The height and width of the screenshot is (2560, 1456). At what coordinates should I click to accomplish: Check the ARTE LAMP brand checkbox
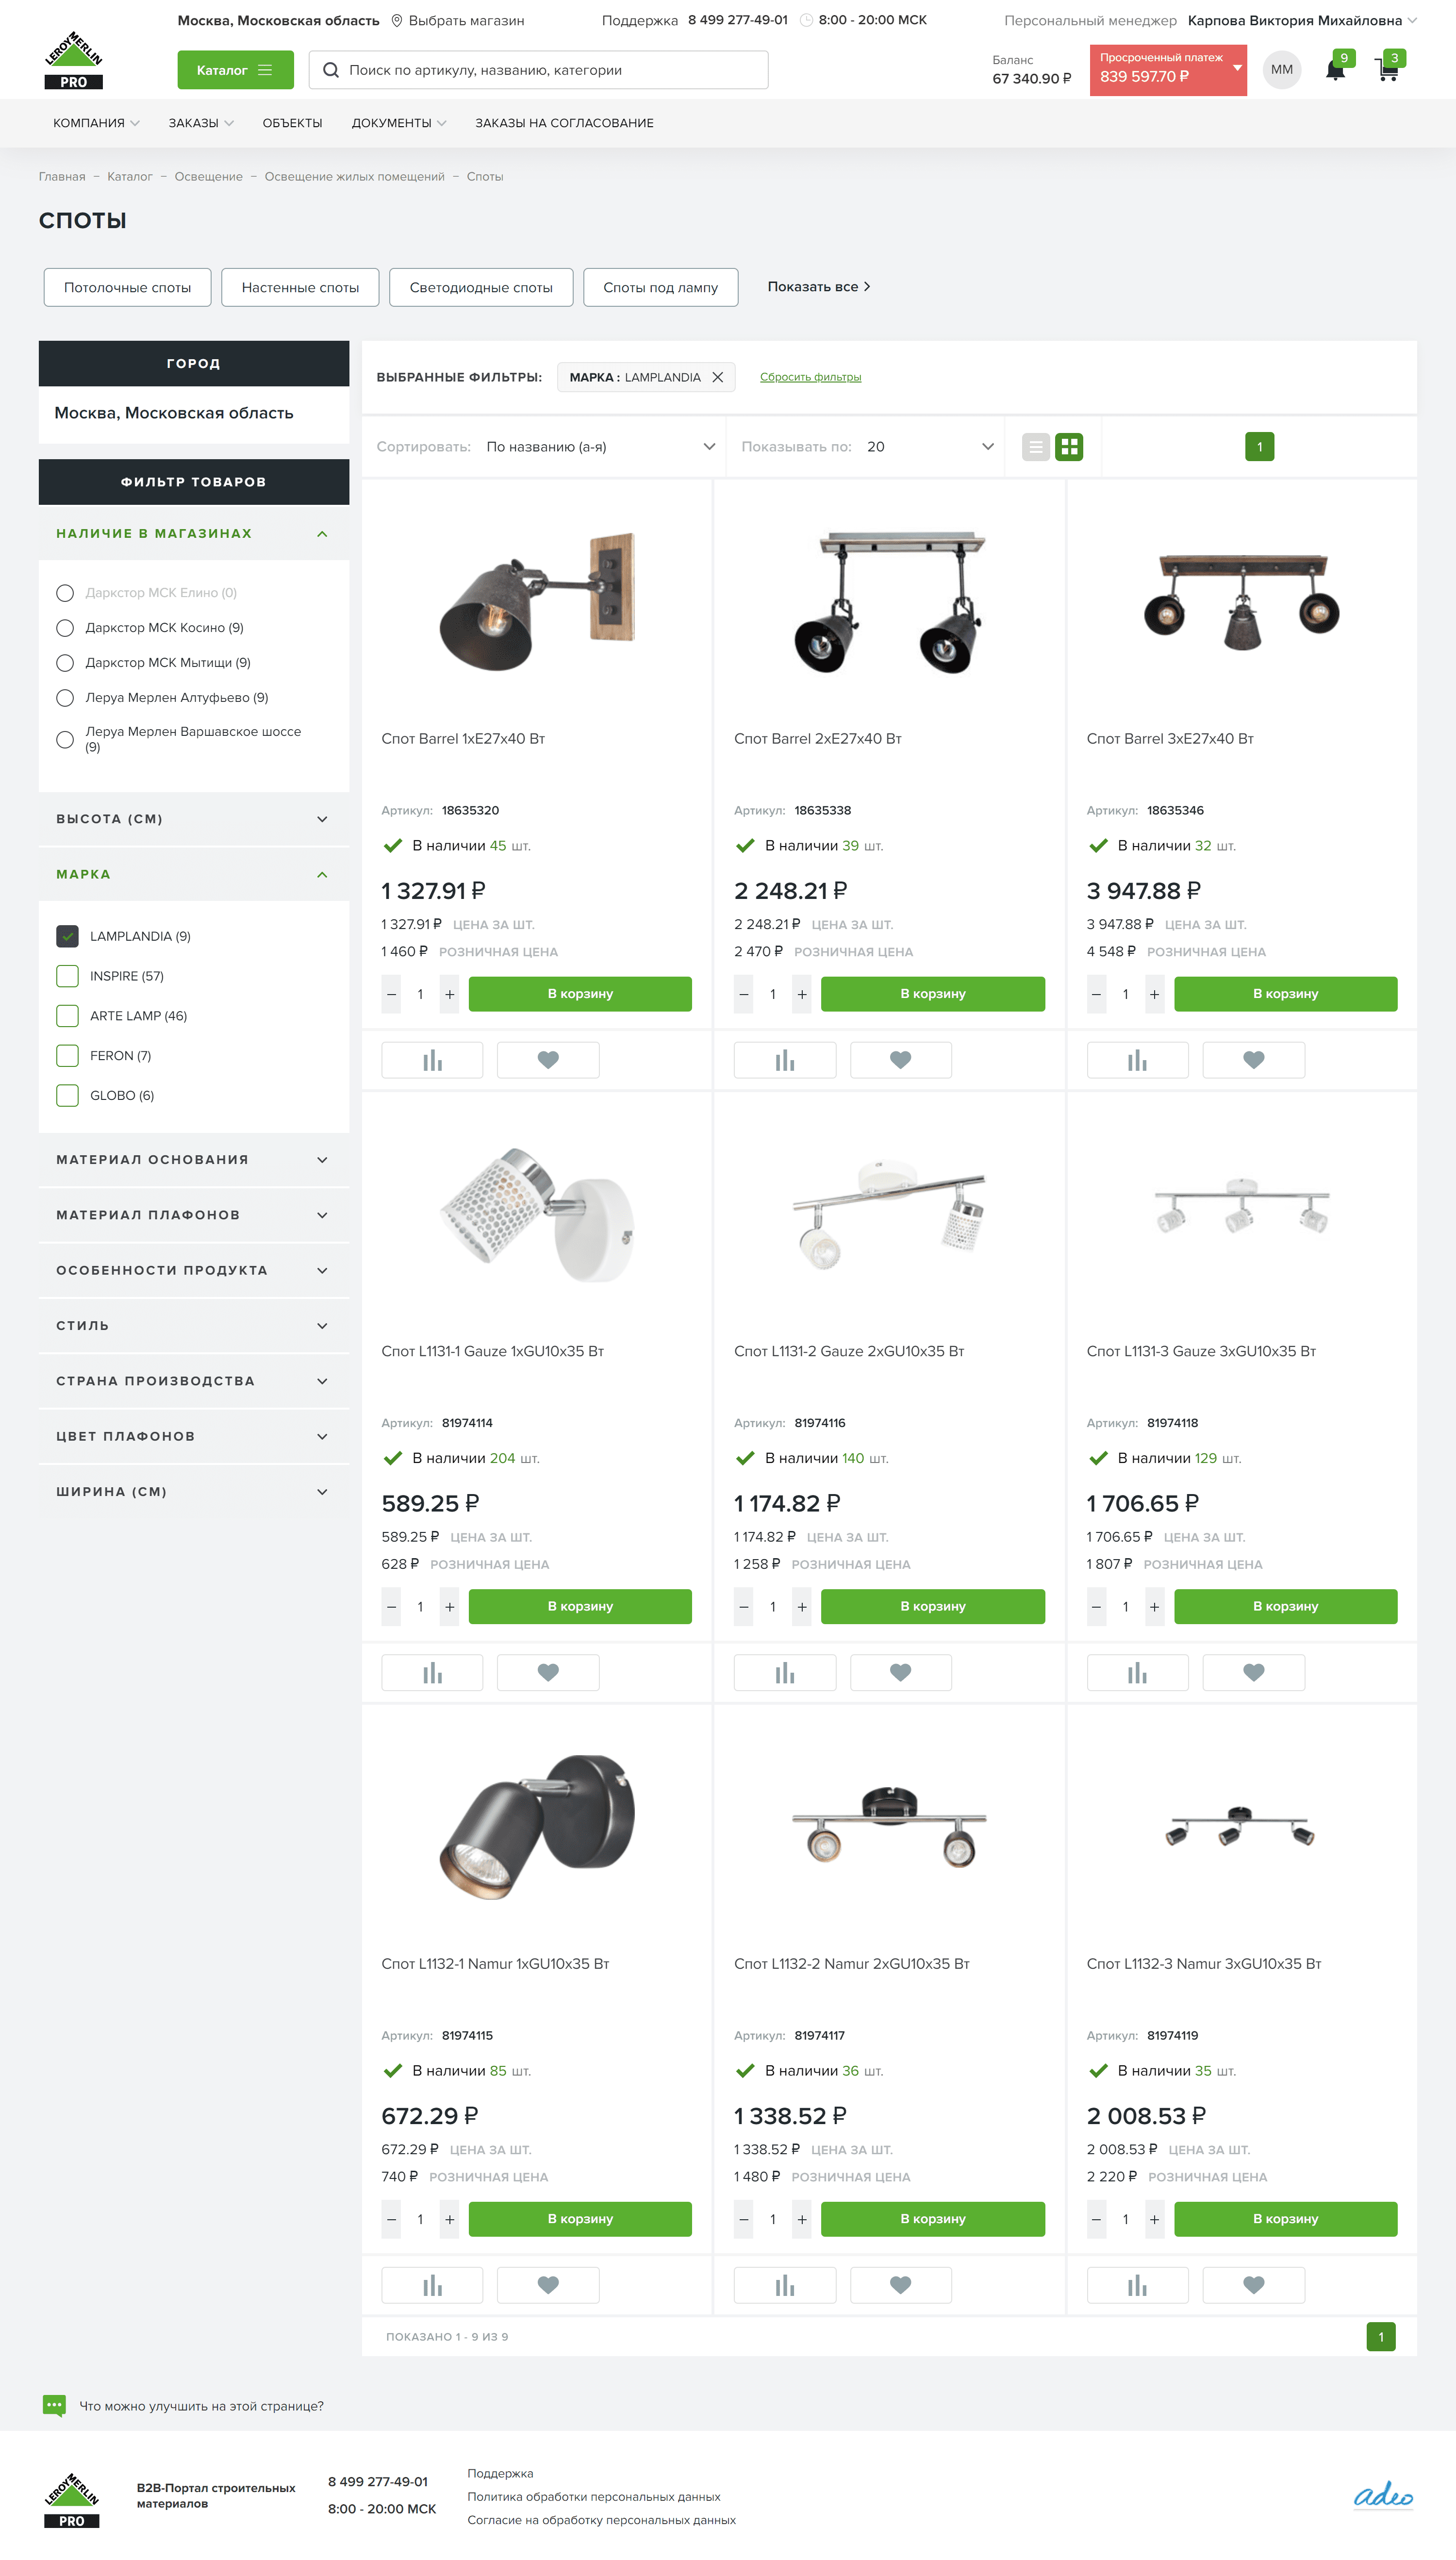(x=67, y=1016)
